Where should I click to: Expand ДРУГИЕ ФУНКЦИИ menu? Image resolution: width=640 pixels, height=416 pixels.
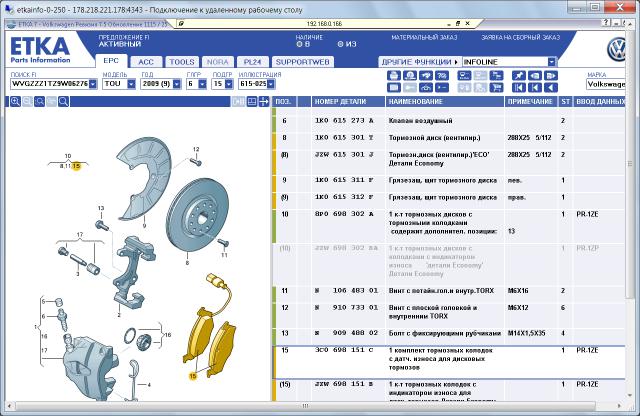click(x=420, y=62)
